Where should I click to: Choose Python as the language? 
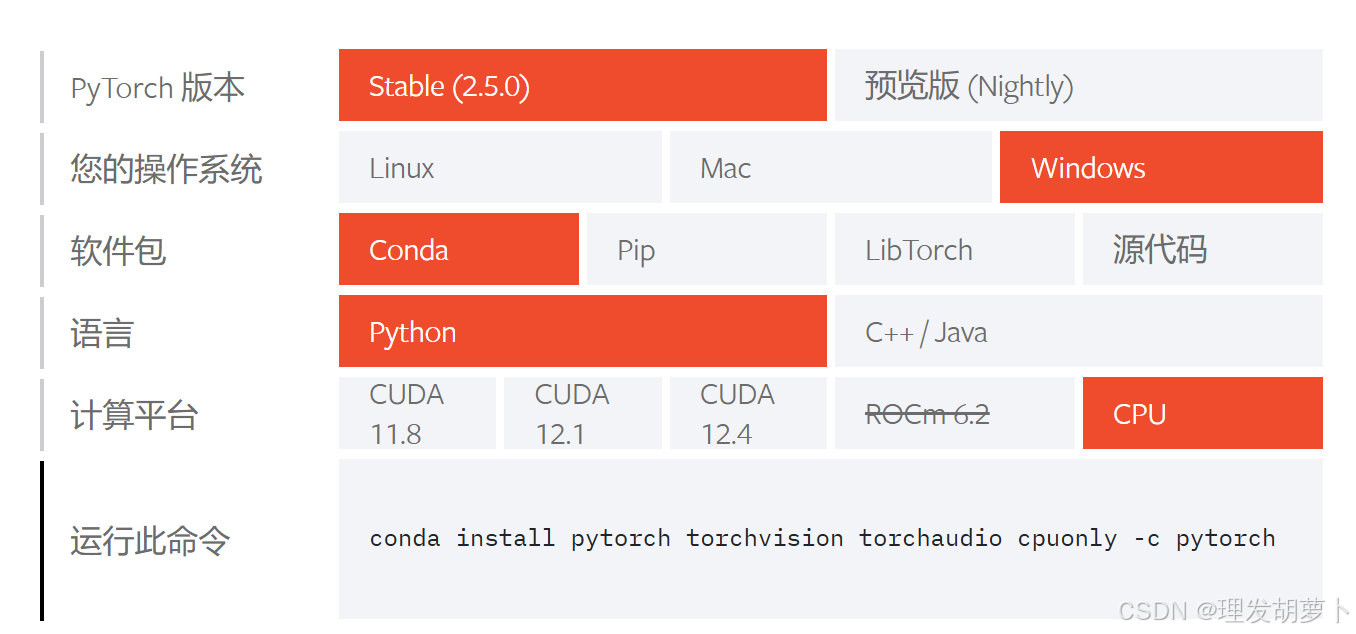pos(583,331)
